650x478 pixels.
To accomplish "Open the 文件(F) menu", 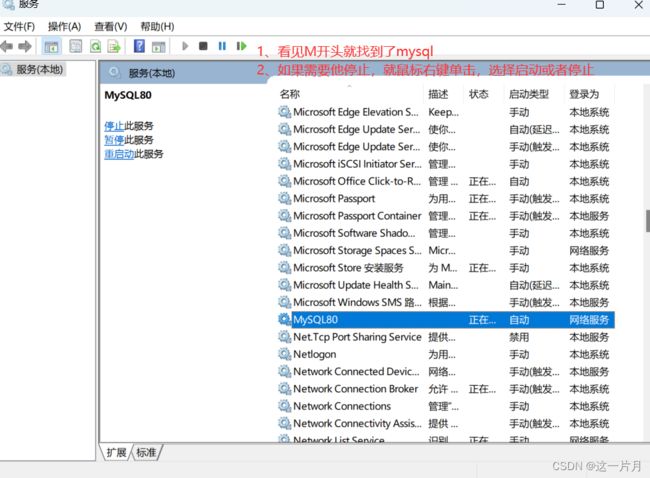I will click(x=19, y=27).
